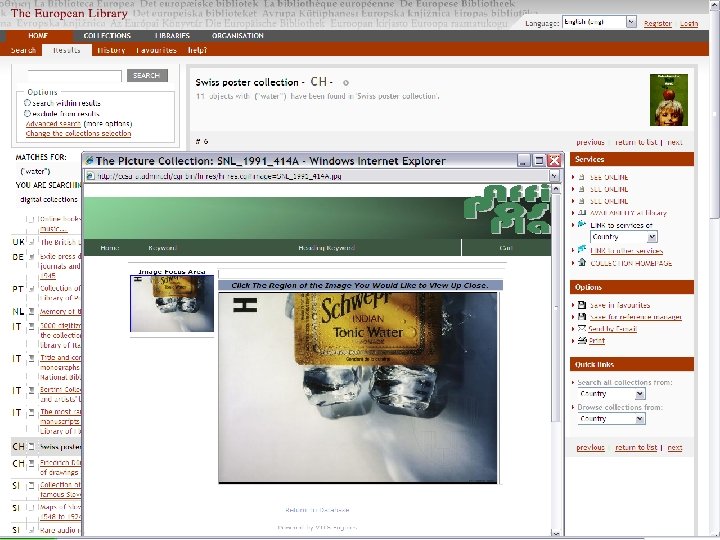
Task: Click 'return to list' below Quick links
Action: pos(636,447)
